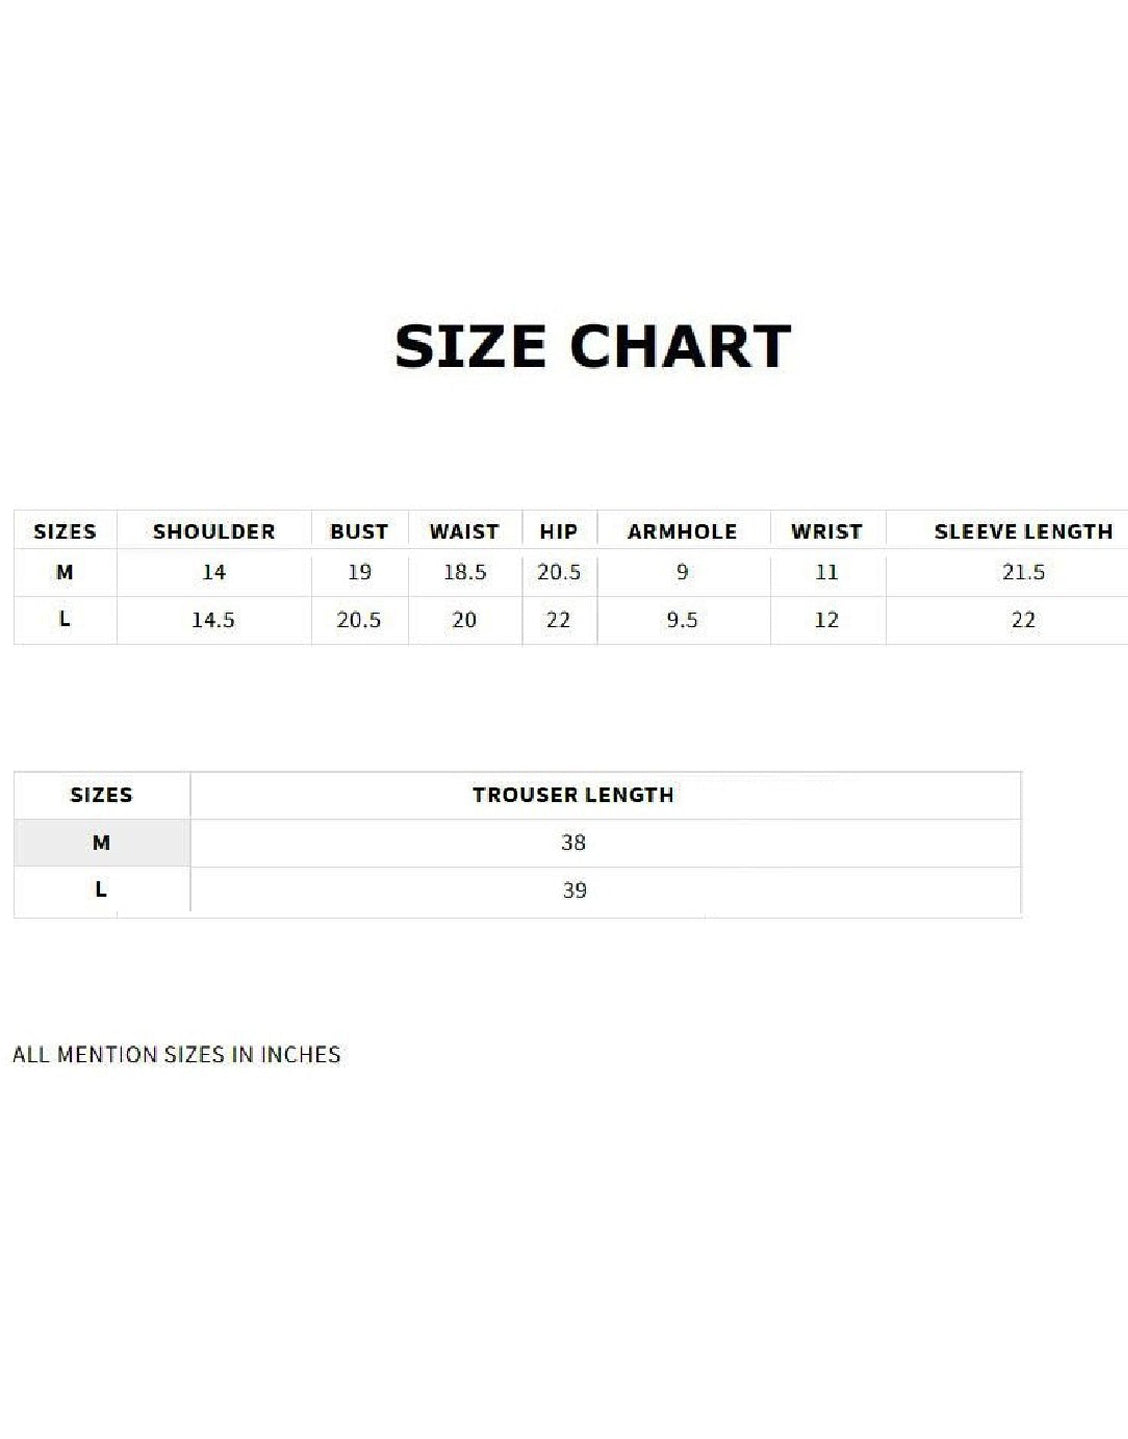Click bust value 19 for size M

(359, 572)
